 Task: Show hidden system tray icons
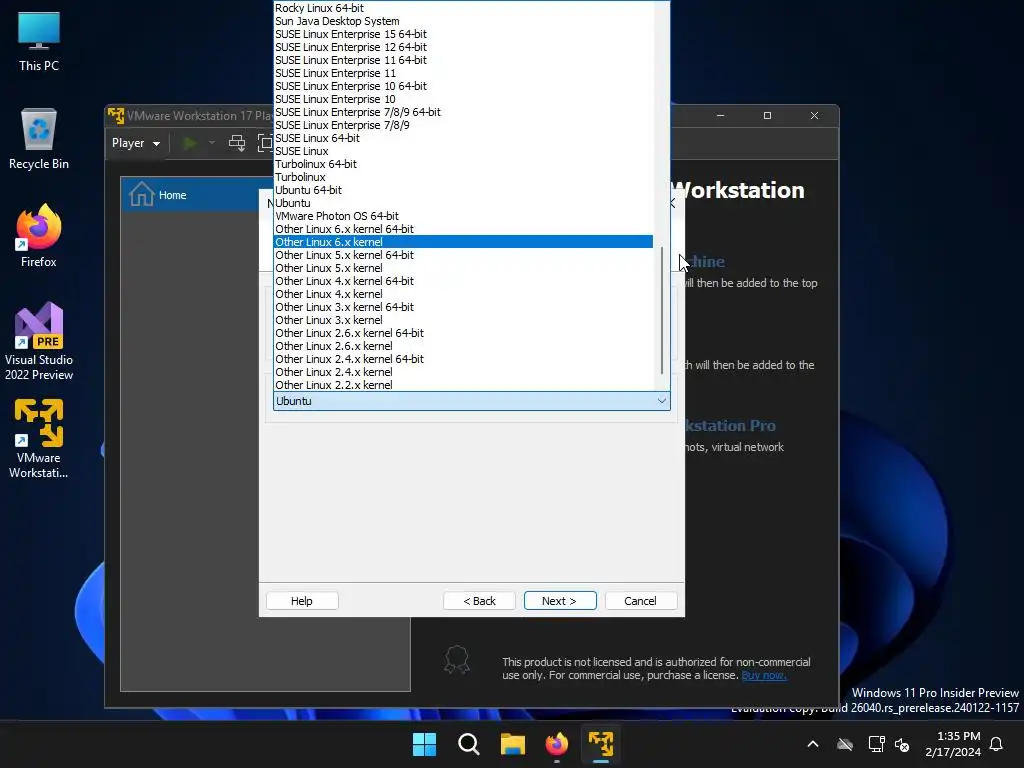pos(813,744)
